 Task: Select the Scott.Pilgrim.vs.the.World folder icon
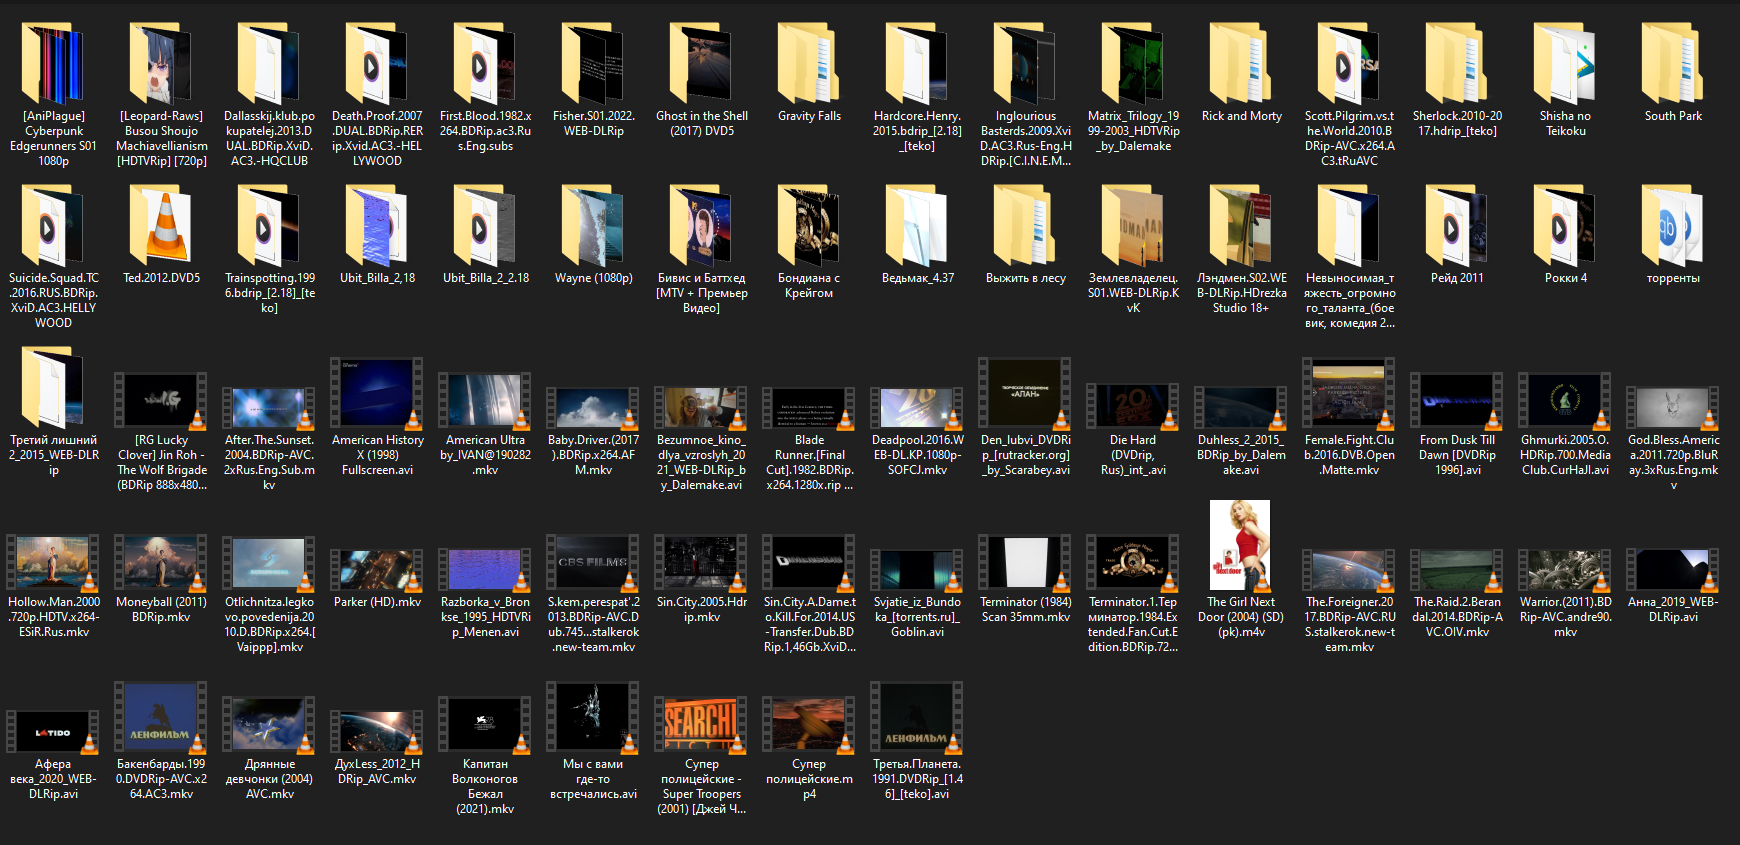tap(1349, 64)
